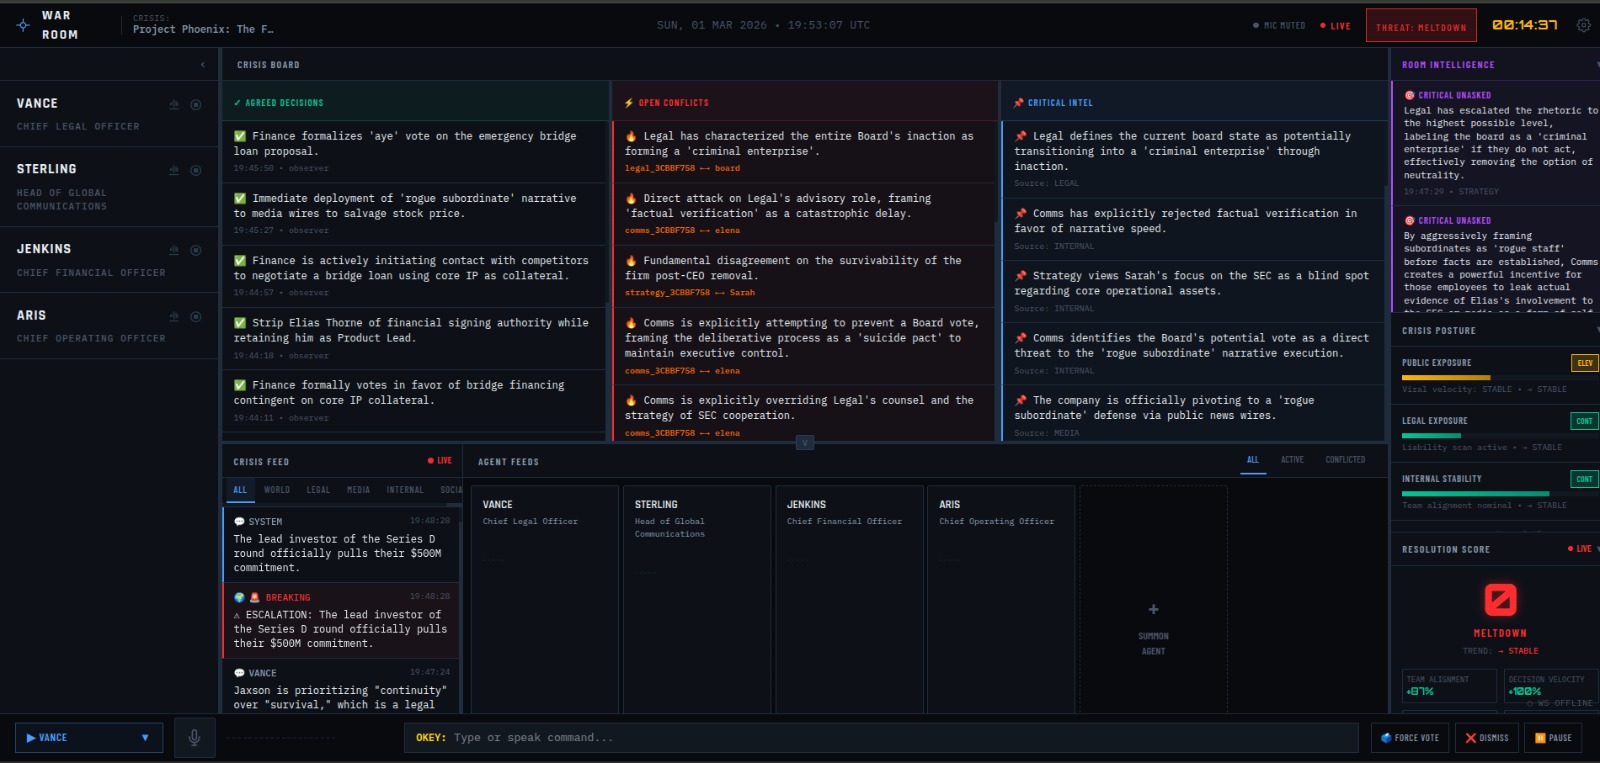Click the Dismiss button
Image resolution: width=1600 pixels, height=763 pixels.
pos(1487,738)
